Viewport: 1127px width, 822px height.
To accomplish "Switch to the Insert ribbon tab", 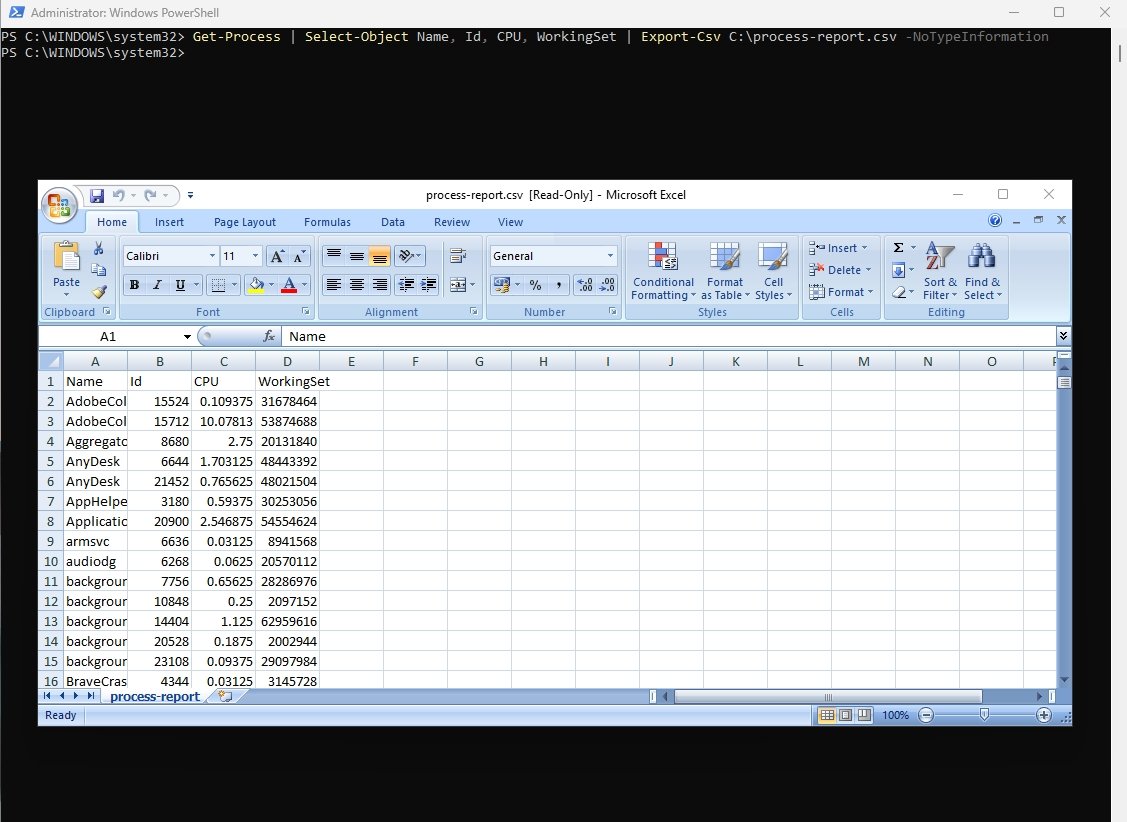I will (x=169, y=222).
